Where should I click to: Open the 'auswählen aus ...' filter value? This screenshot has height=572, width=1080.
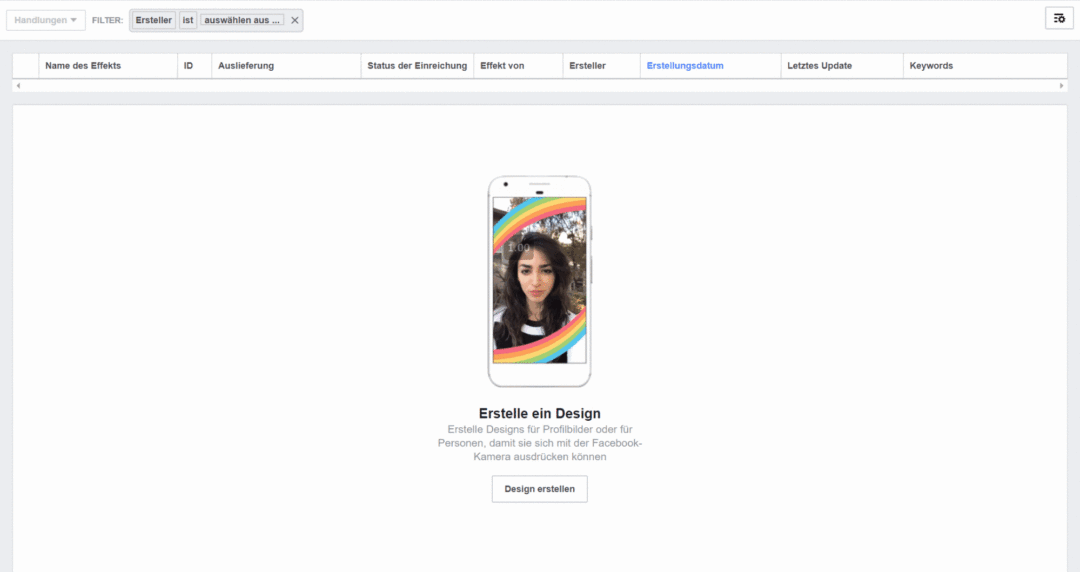242,20
